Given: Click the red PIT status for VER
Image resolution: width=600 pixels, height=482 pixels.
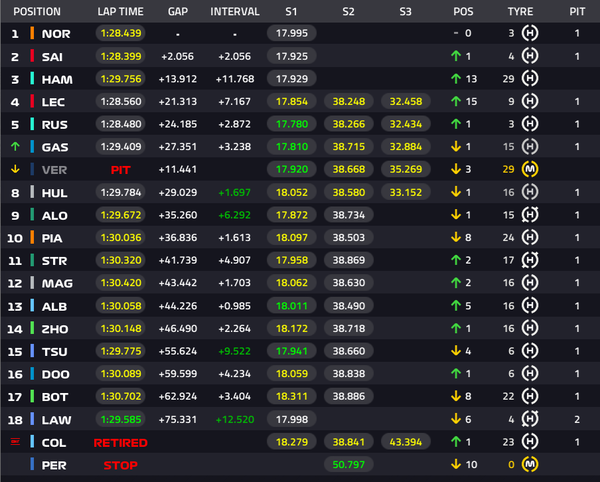Looking at the screenshot, I should (x=121, y=170).
